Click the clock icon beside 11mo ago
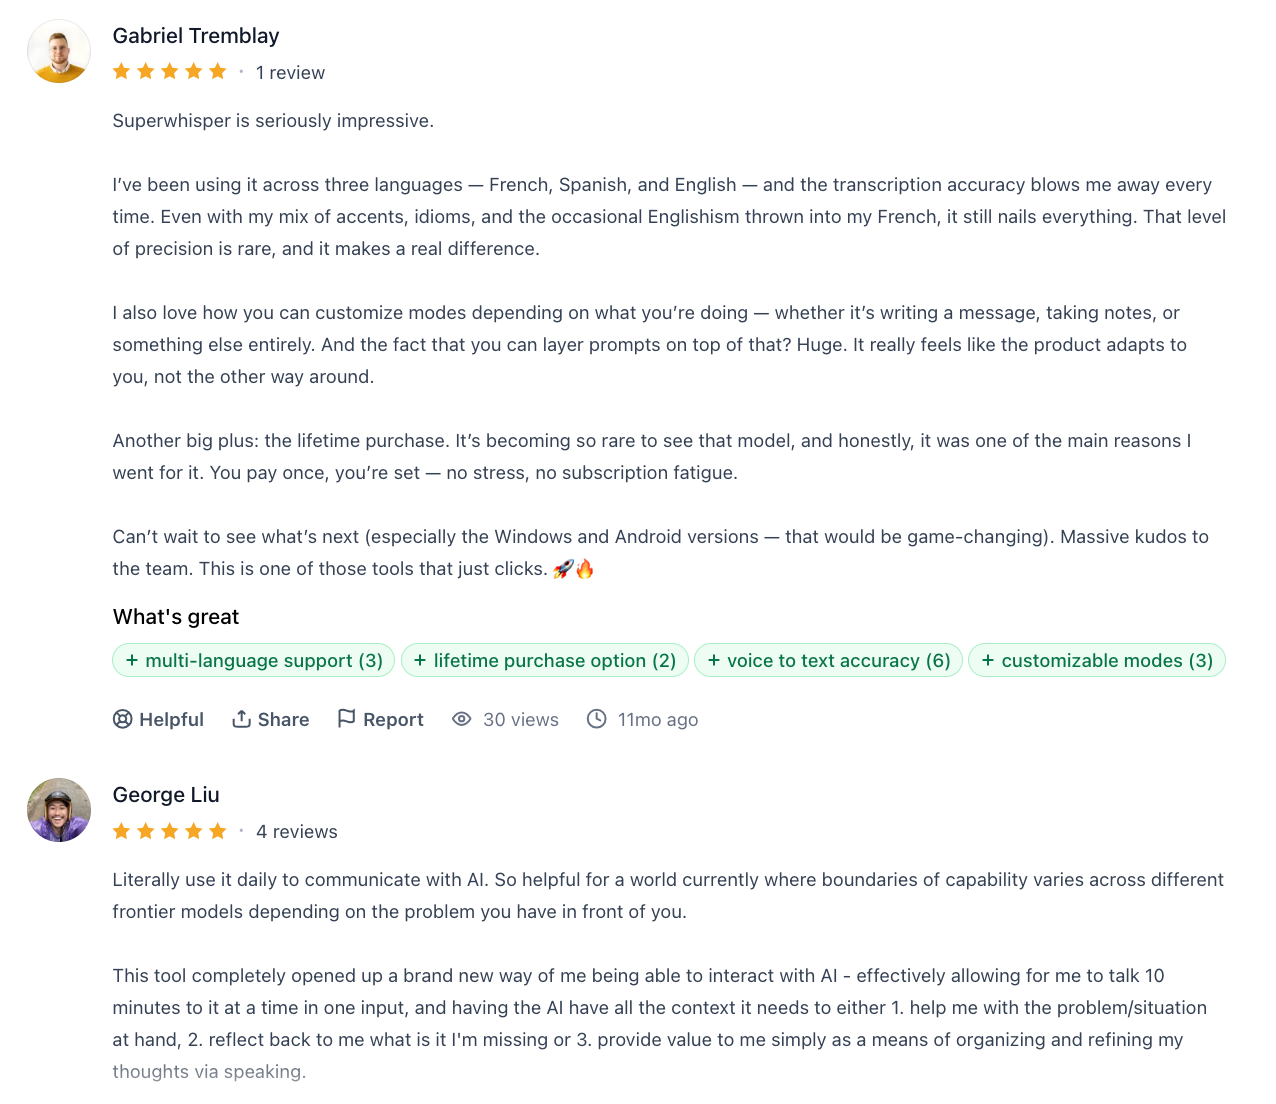This screenshot has width=1276, height=1104. click(596, 719)
